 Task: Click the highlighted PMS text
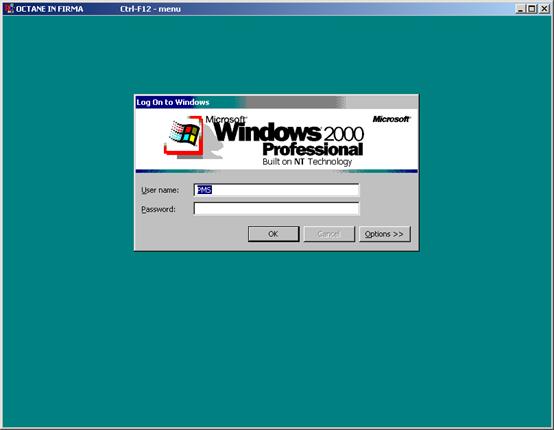(204, 190)
